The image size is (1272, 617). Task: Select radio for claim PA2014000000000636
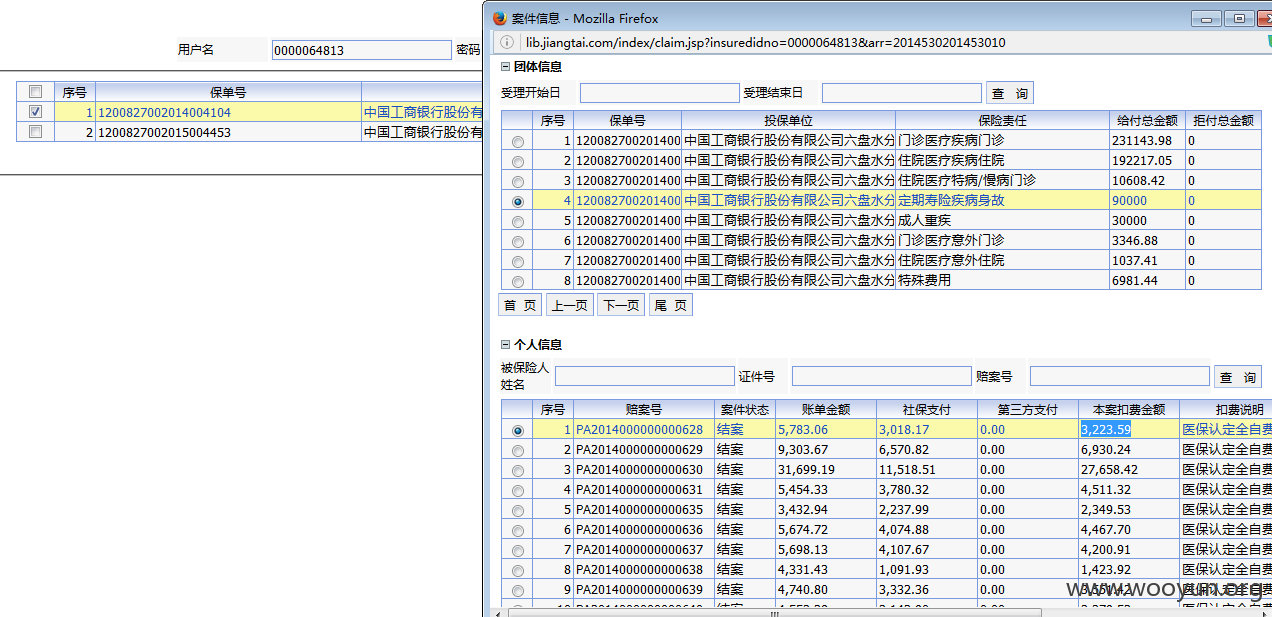click(x=517, y=531)
